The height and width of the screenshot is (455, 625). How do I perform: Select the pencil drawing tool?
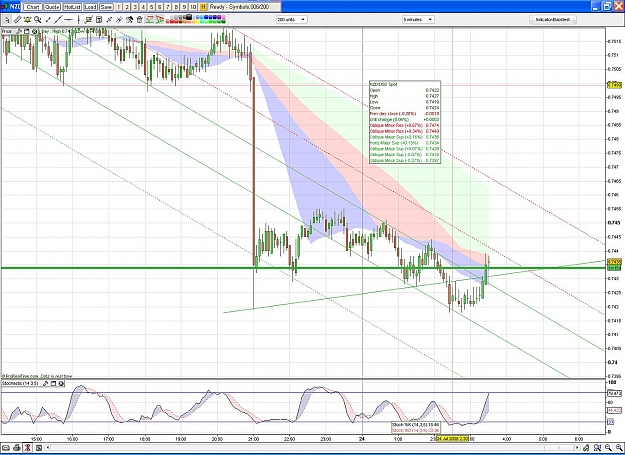click(18, 19)
